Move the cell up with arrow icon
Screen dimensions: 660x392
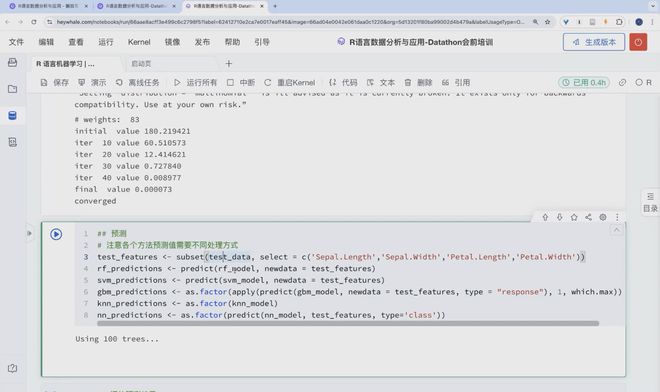tap(545, 217)
